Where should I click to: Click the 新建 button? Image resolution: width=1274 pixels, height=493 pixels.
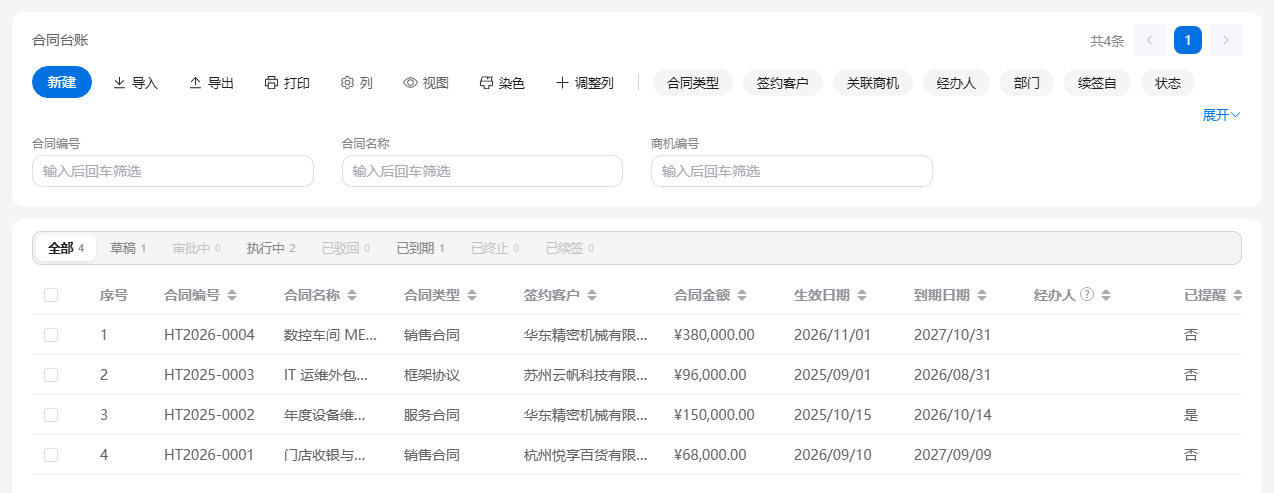(62, 82)
